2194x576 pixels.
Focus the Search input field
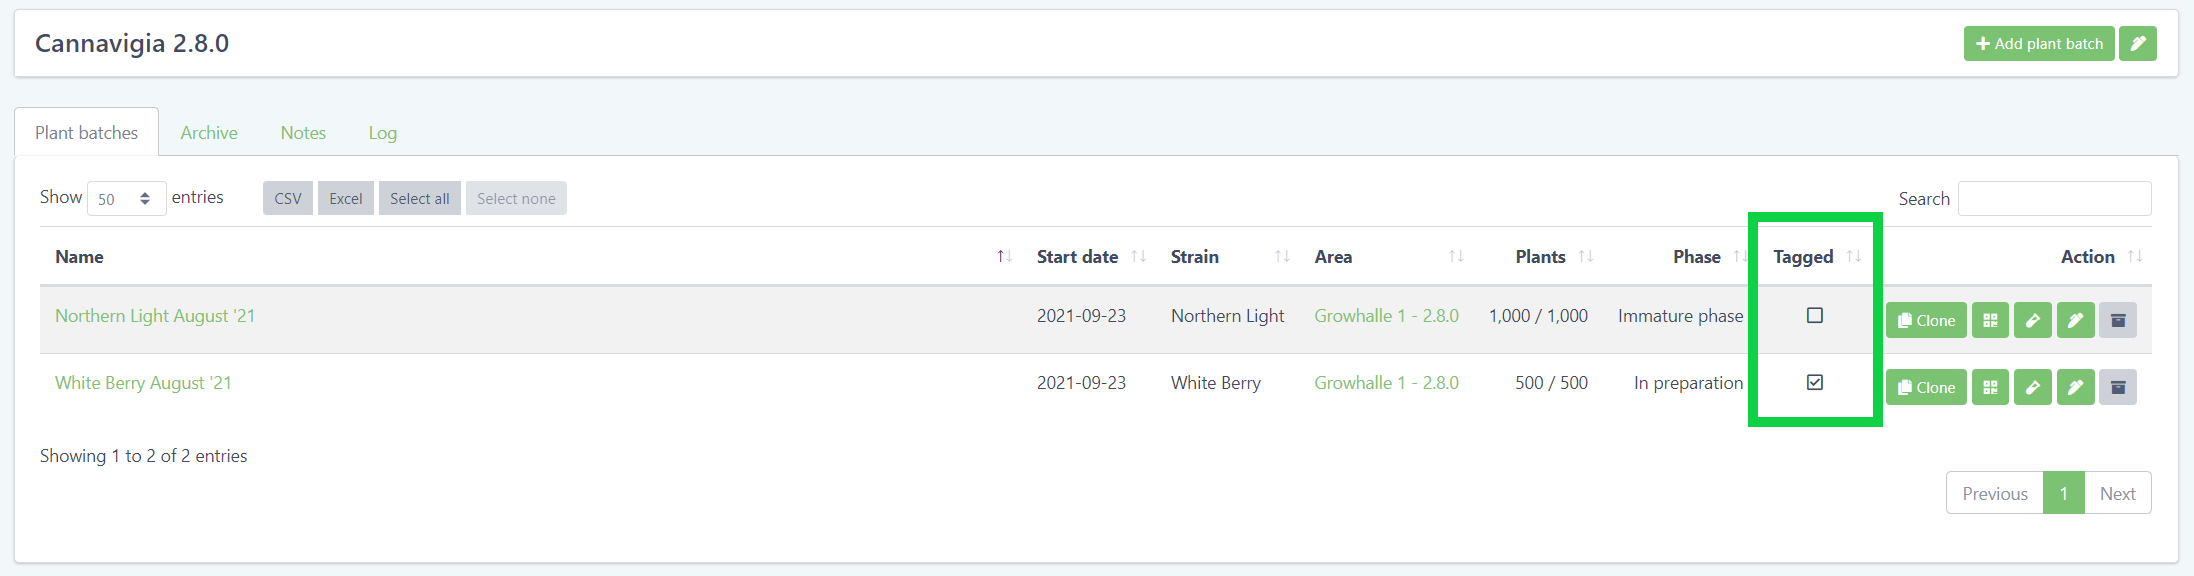coord(2054,199)
